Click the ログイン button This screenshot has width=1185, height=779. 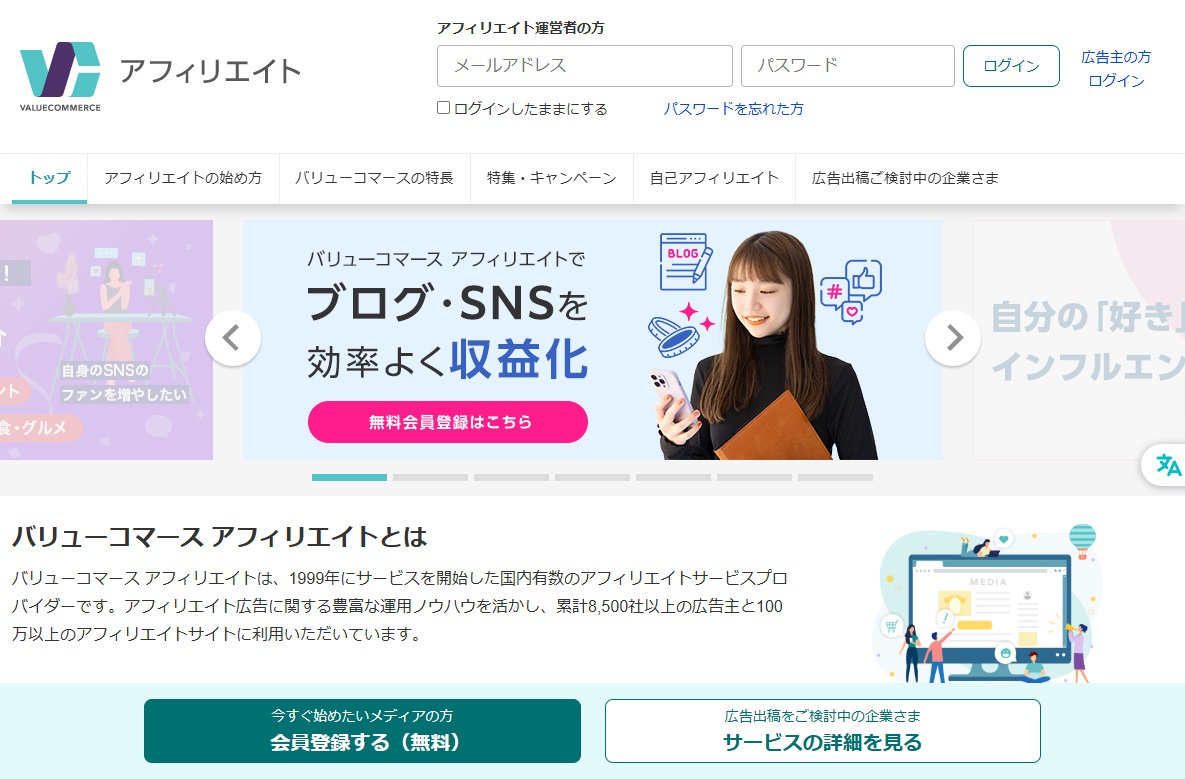[x=1011, y=66]
